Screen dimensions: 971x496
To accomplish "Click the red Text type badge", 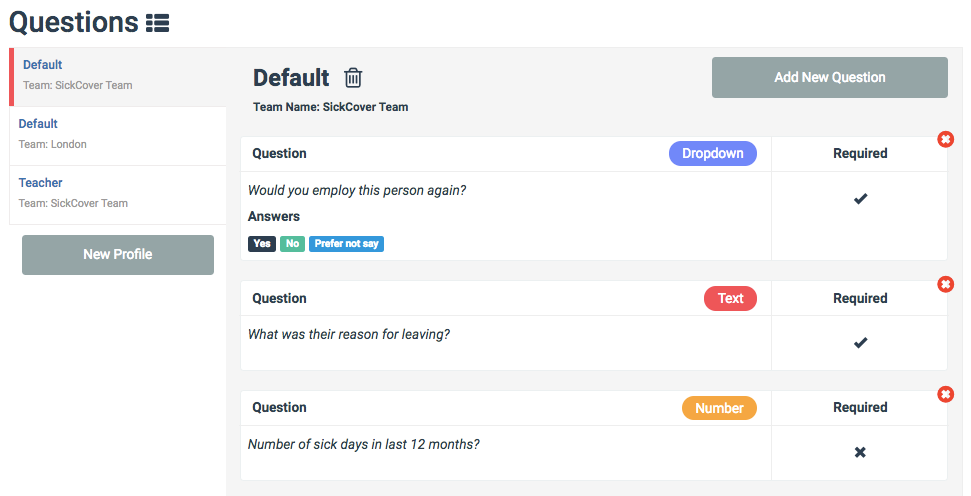I will (x=730, y=298).
